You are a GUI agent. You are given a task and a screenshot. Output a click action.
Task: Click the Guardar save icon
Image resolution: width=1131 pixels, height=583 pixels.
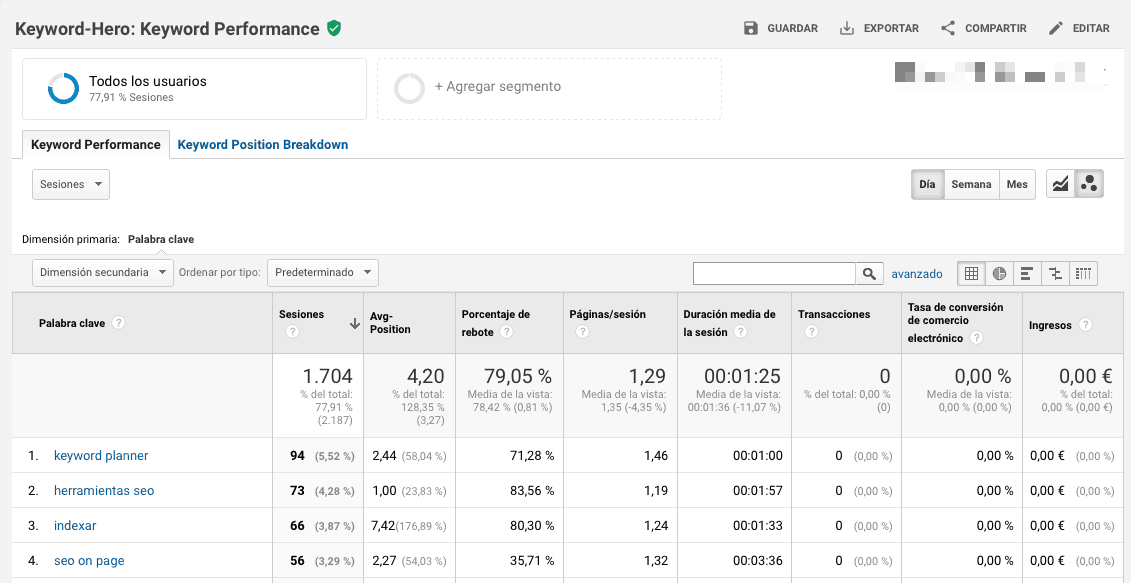751,28
